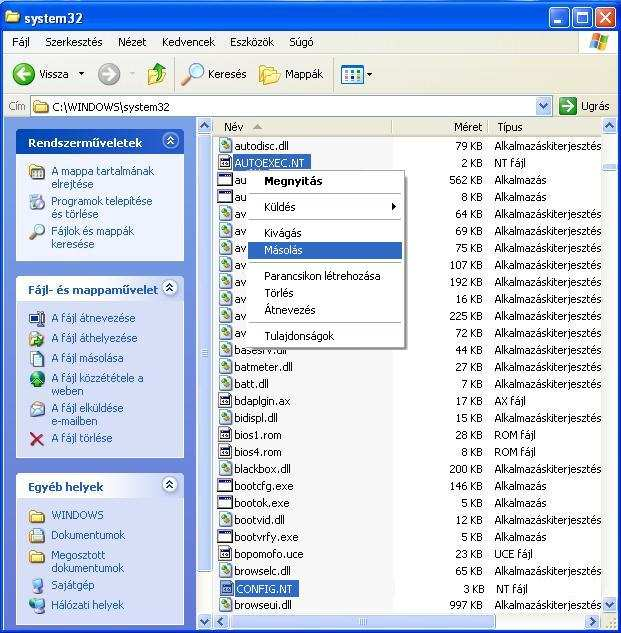Screen dimensions: 621x633
Task: Choose Átnevezés in the context menu
Action: (x=325, y=310)
